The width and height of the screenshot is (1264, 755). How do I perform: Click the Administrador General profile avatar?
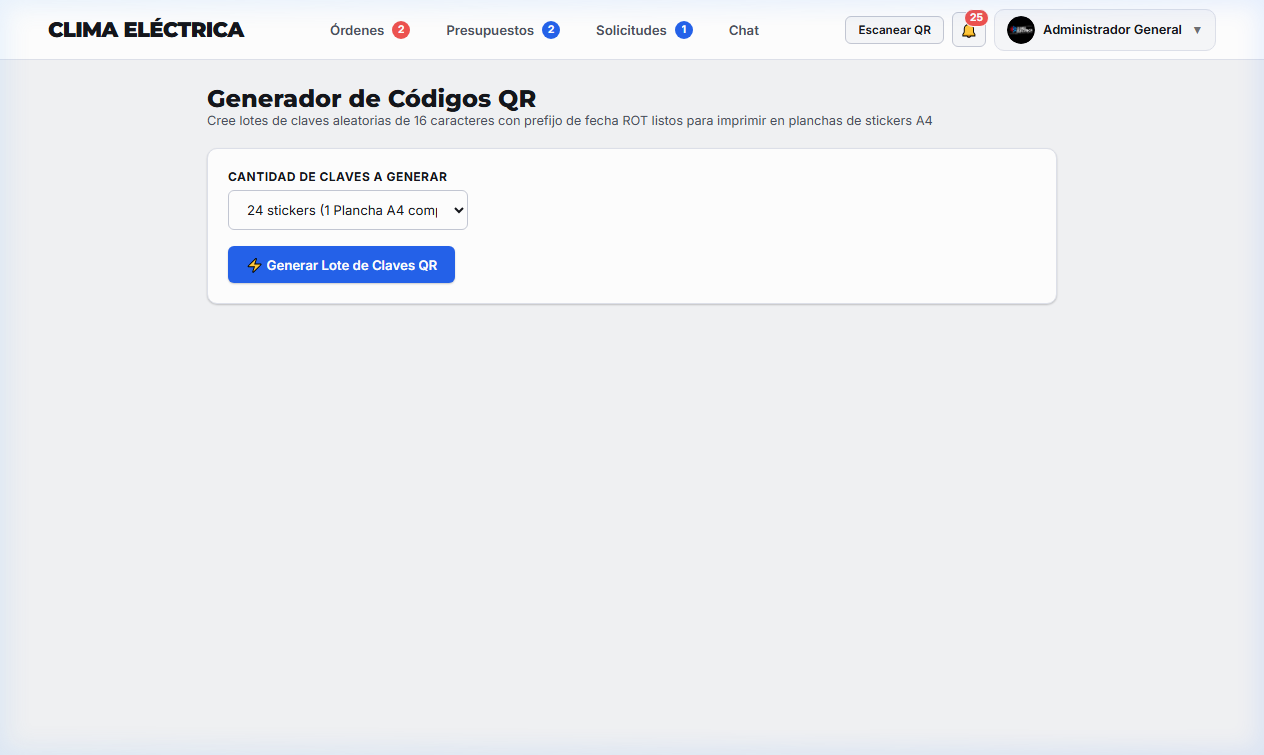(x=1021, y=30)
